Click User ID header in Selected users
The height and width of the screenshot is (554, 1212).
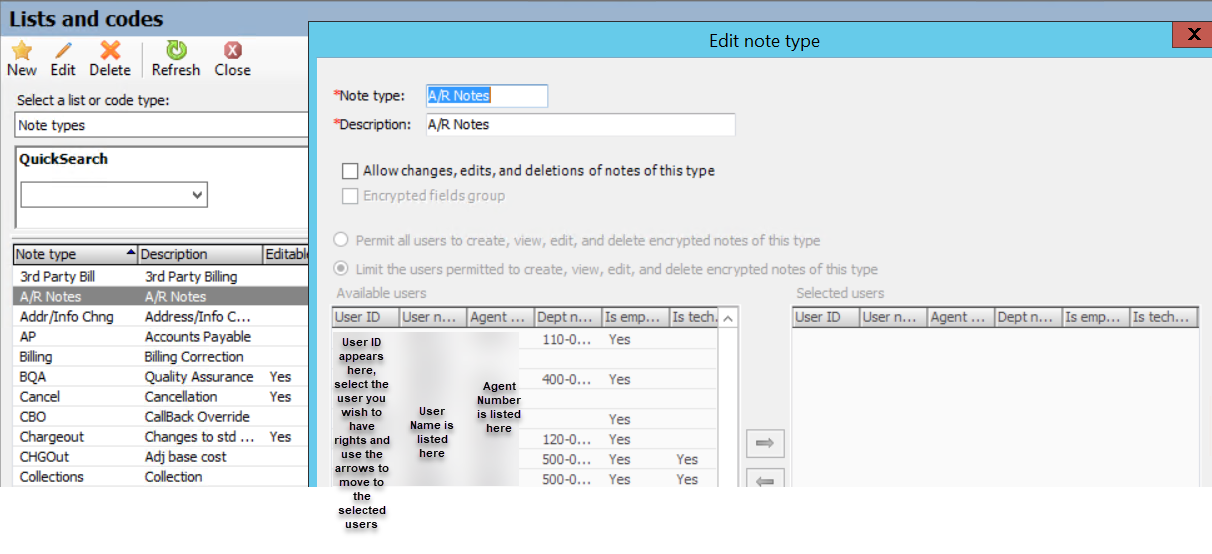[x=826, y=317]
